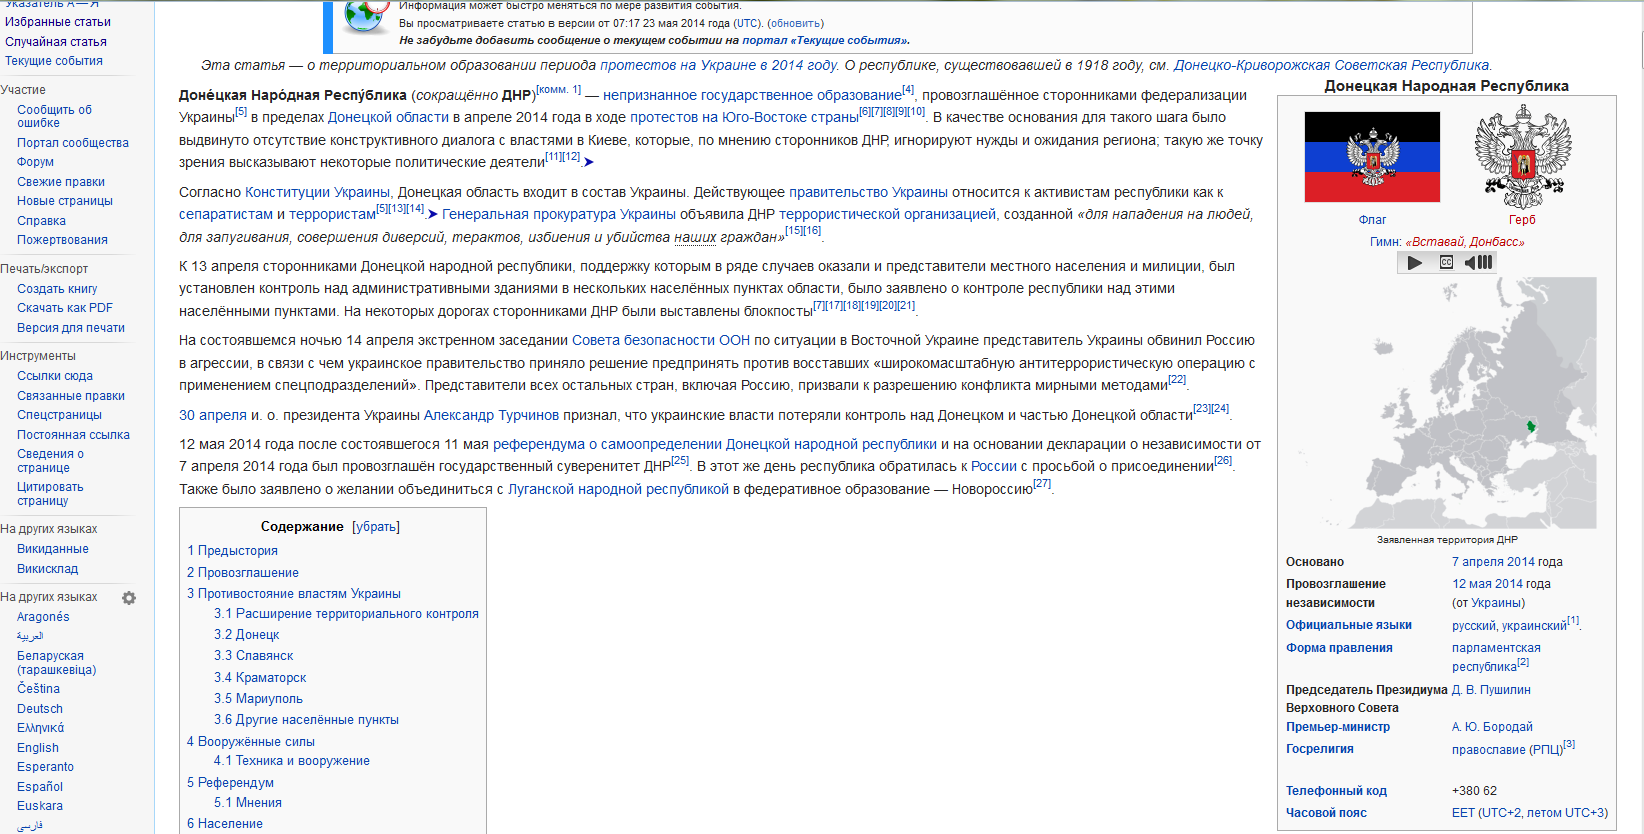Open Луганской народной республикой link
Viewport: 1644px width, 834px height.
[618, 489]
